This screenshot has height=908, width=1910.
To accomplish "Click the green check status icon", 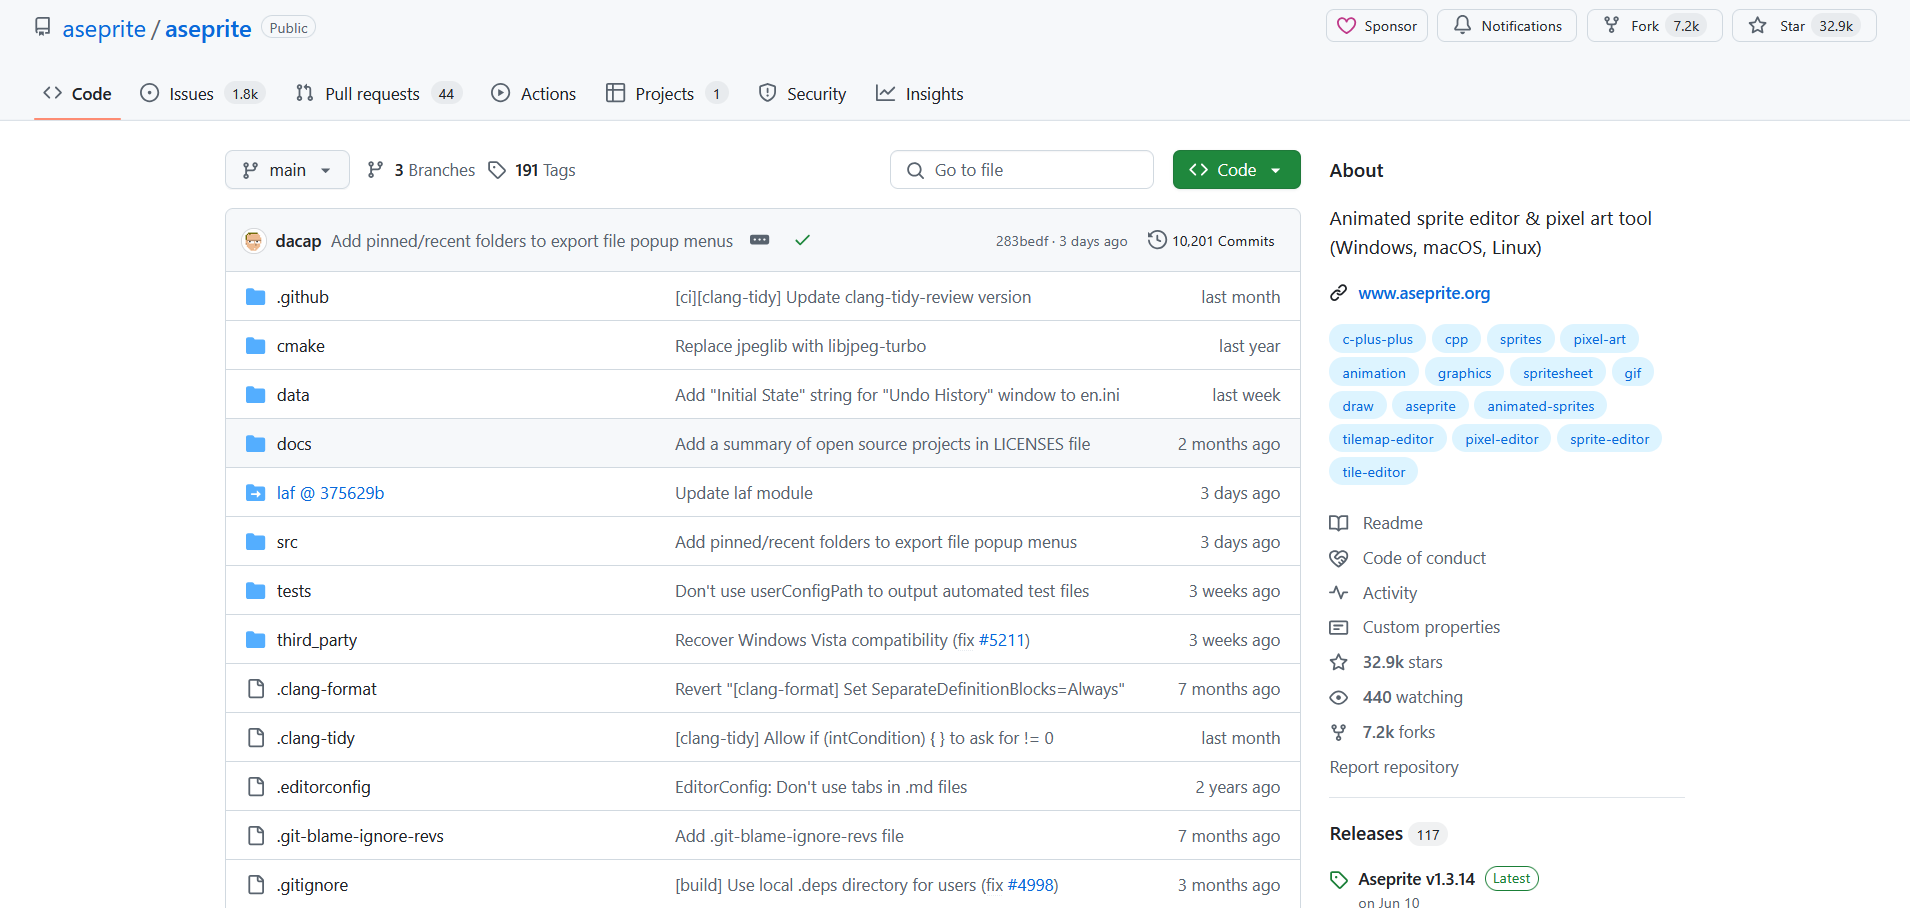I will (x=802, y=240).
